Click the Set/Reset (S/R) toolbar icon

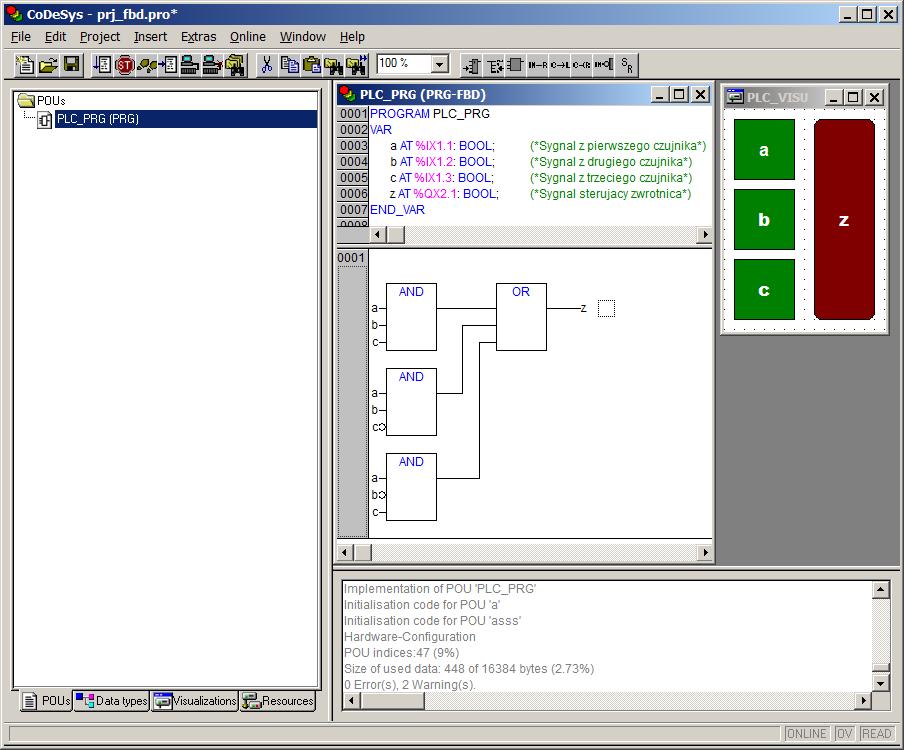click(x=627, y=66)
